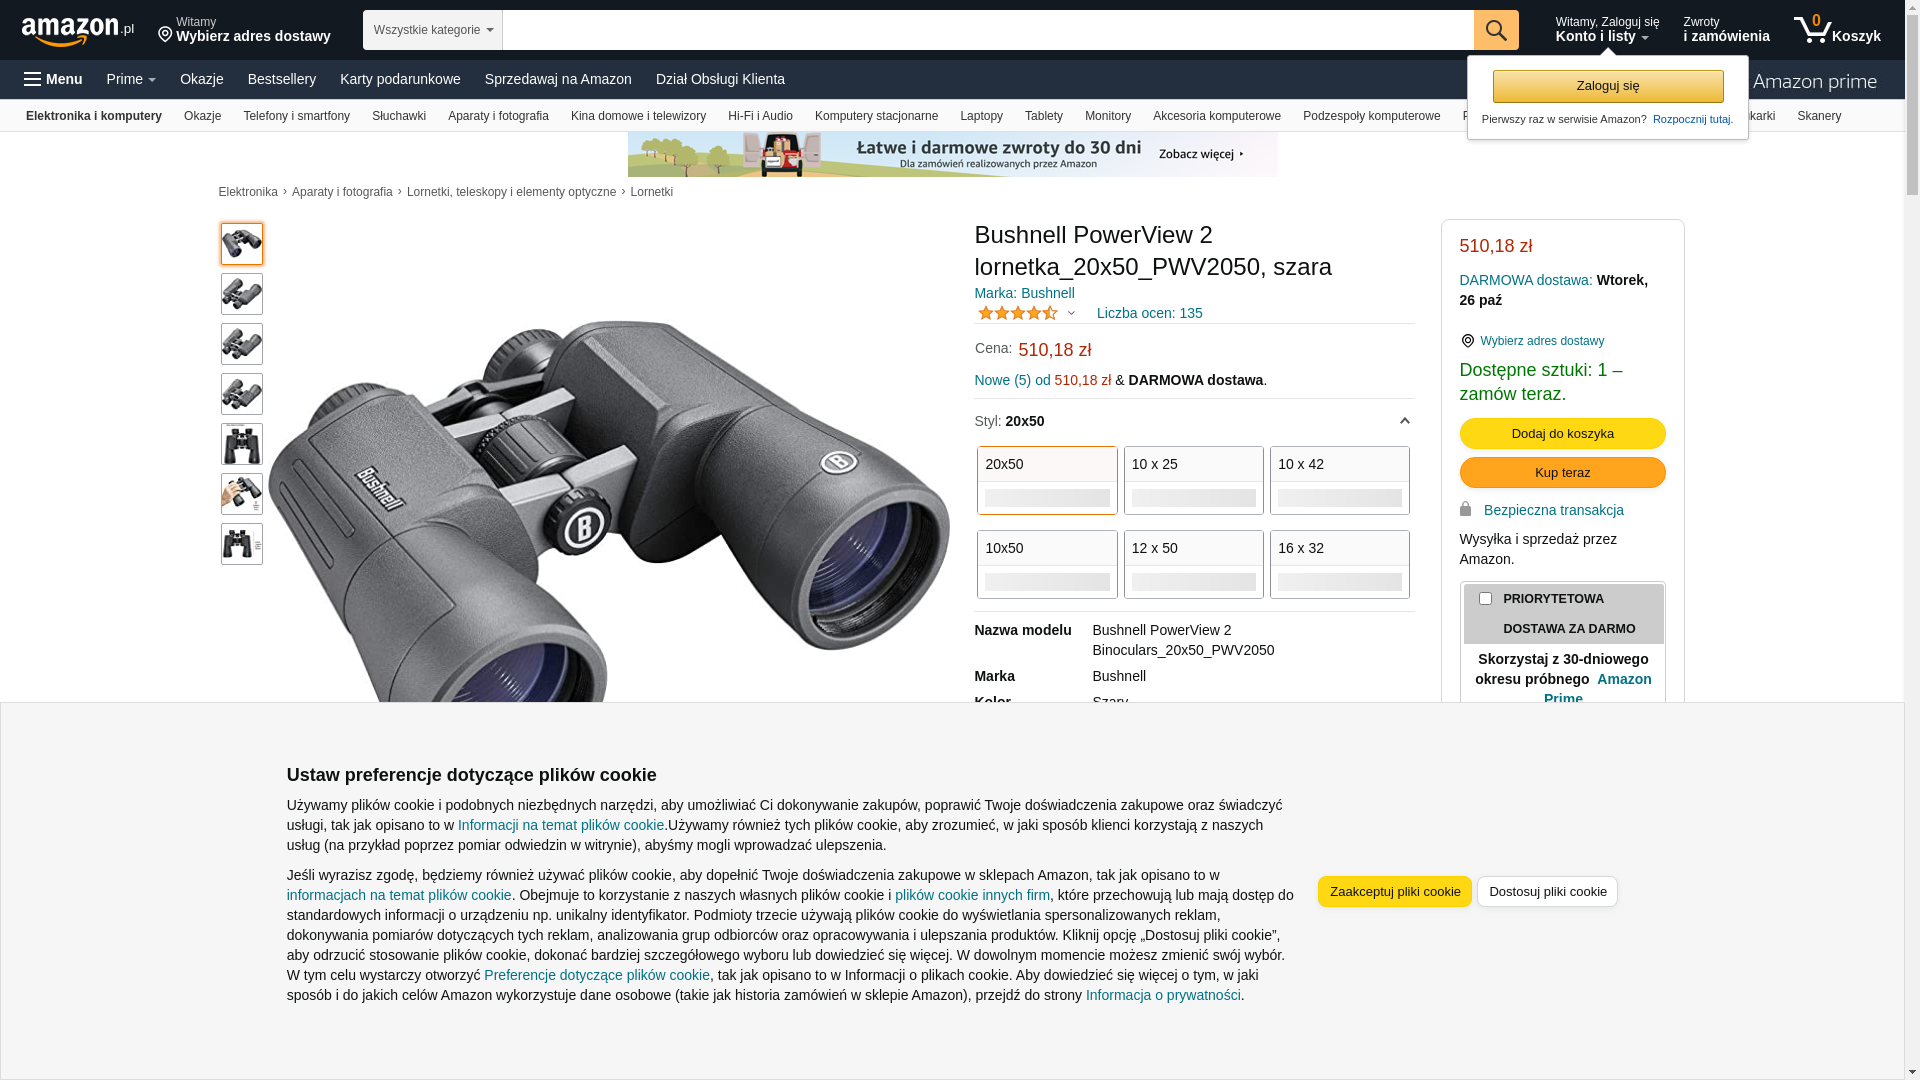Click the Kup teraz button
This screenshot has width=1920, height=1080.
pos(1562,472)
